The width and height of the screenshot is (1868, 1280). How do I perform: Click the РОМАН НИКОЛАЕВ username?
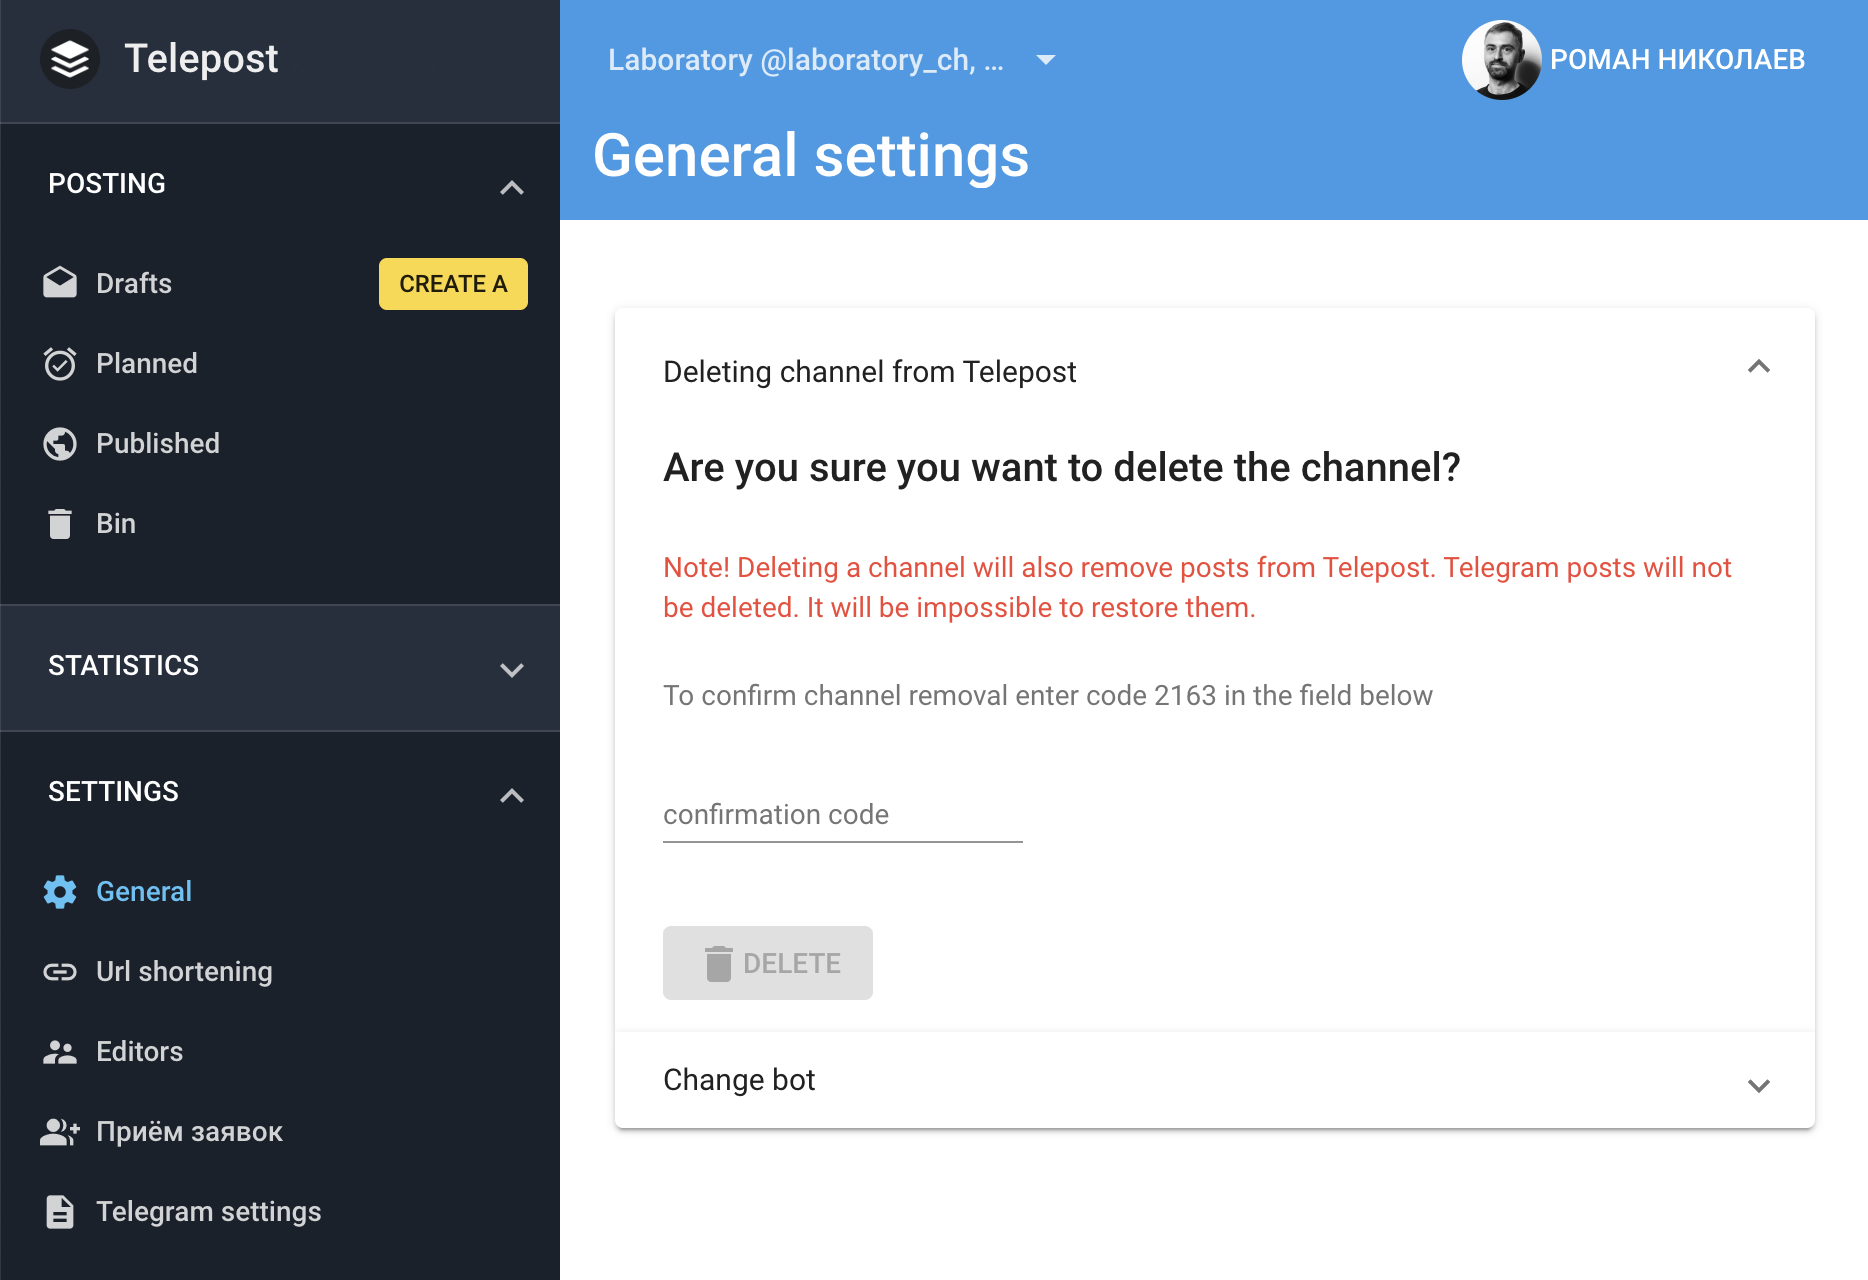(x=1677, y=60)
